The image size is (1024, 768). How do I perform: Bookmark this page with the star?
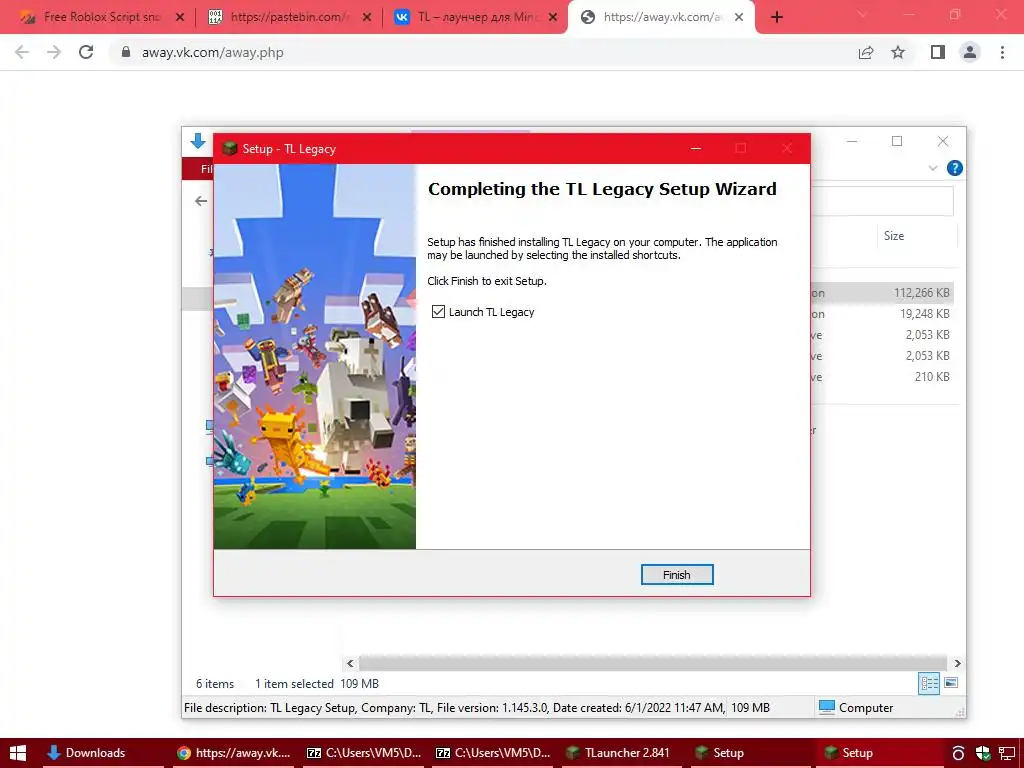[x=899, y=52]
